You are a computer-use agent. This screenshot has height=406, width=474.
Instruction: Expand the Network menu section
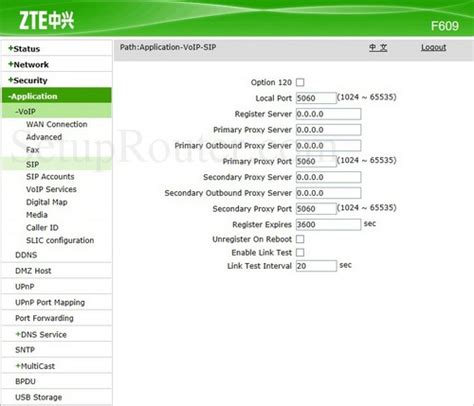pos(28,65)
